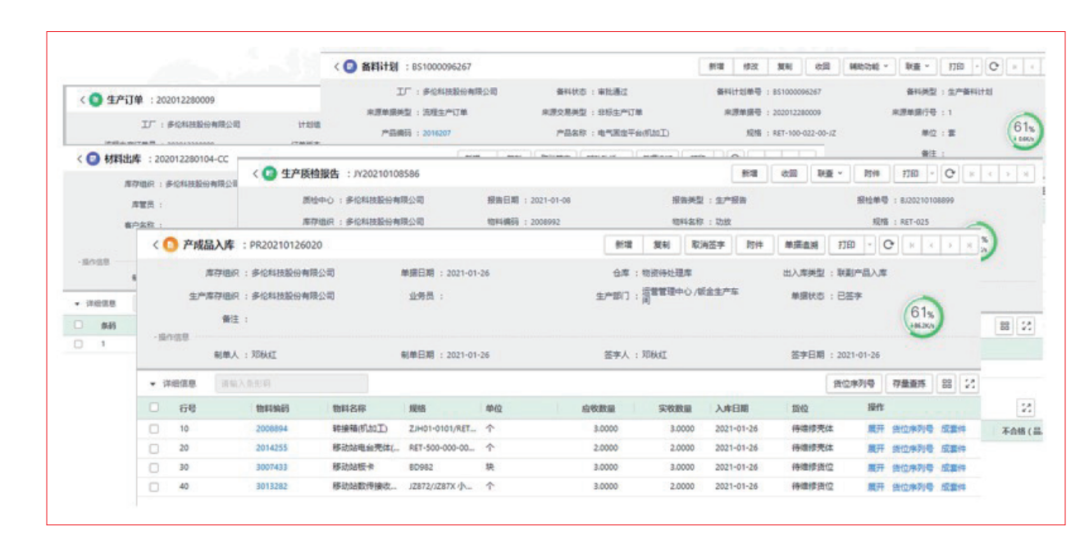
Task: Click back arrow of 产成品入库 window
Action: [155, 245]
